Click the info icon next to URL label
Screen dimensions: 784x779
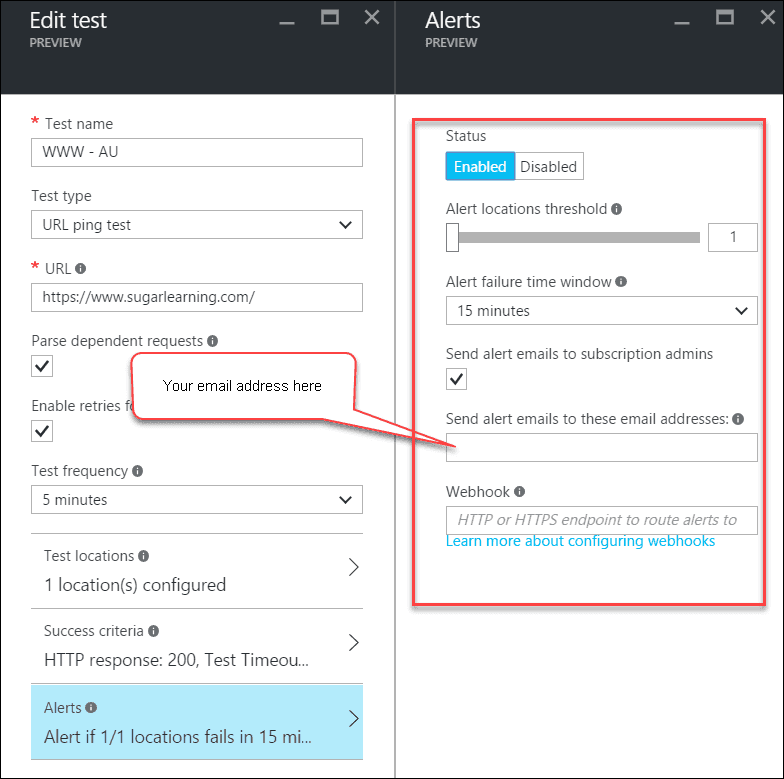tap(80, 269)
